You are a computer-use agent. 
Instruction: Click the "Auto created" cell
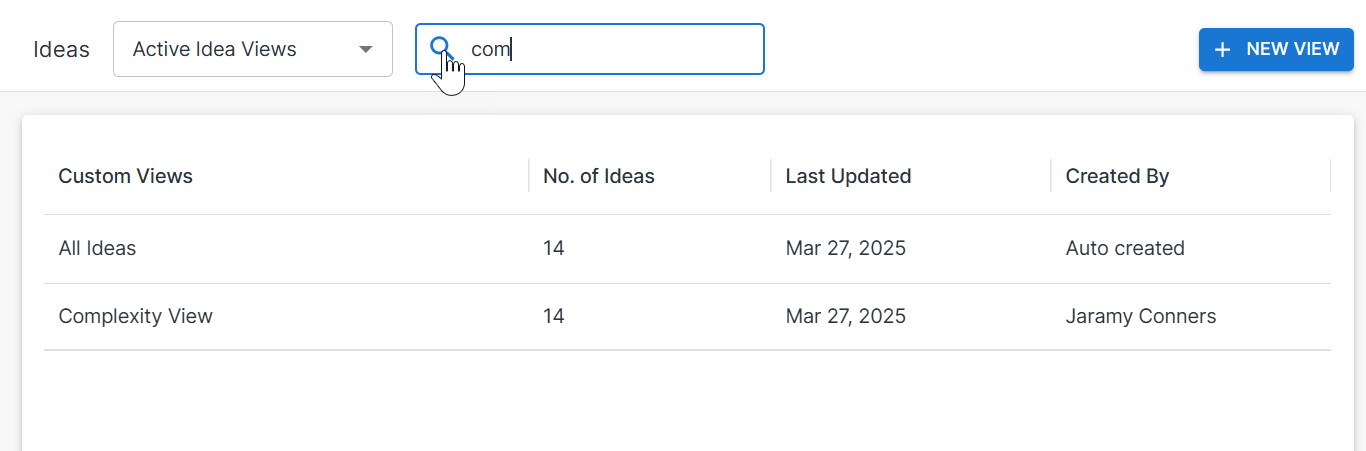tap(1125, 248)
